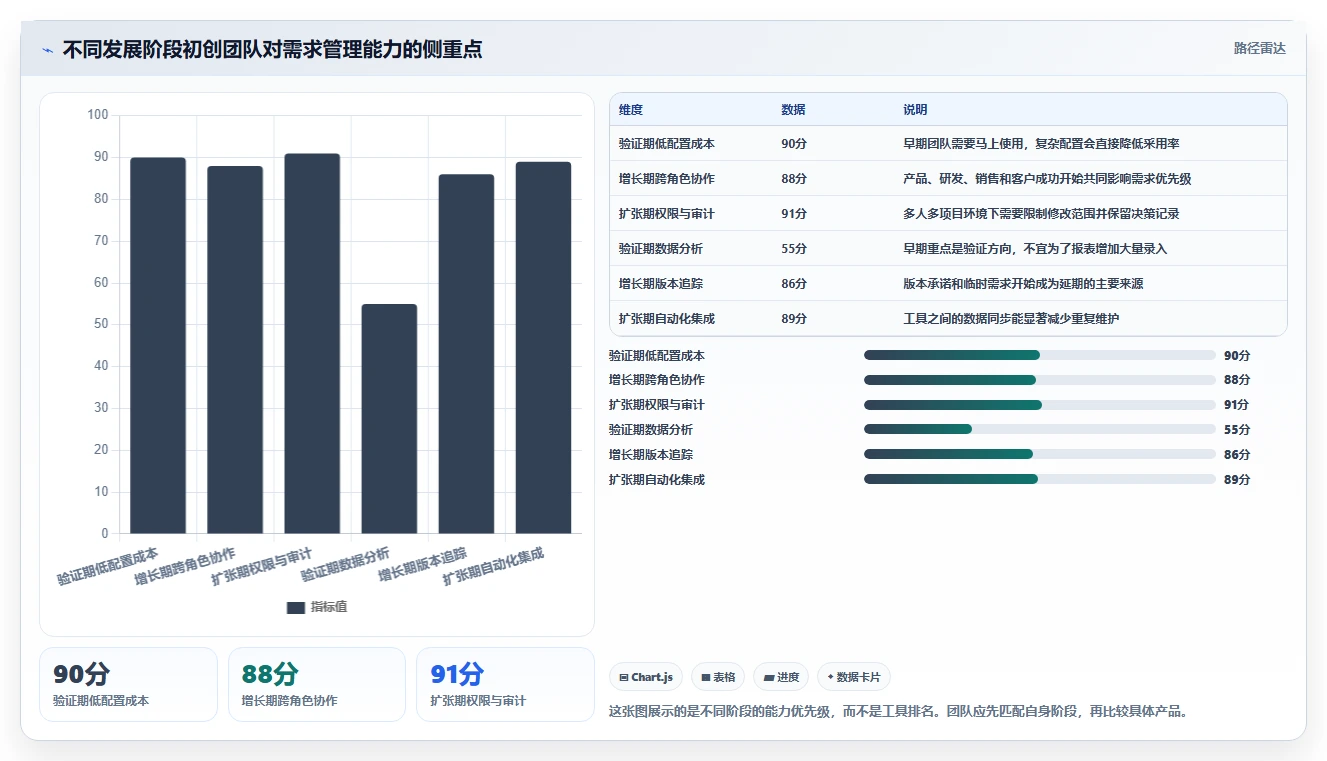Select the 说明 column header
The width and height of the screenshot is (1327, 761).
(x=915, y=109)
